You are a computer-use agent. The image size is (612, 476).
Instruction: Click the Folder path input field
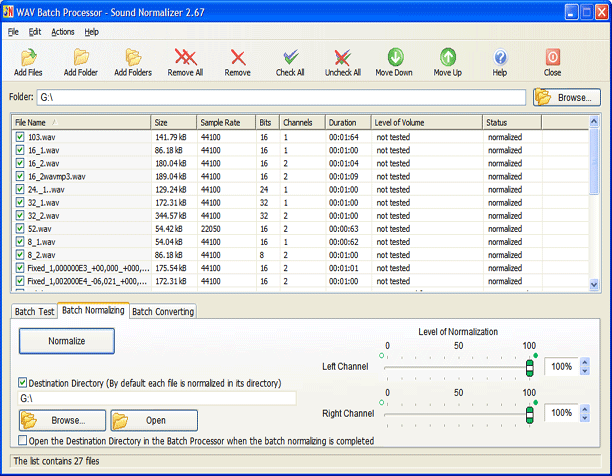coord(281,97)
